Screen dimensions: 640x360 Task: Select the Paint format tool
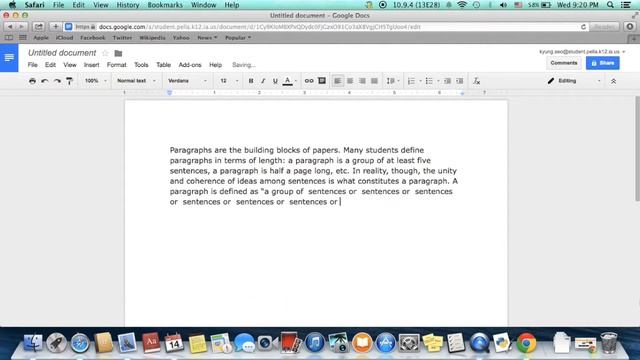tap(69, 81)
